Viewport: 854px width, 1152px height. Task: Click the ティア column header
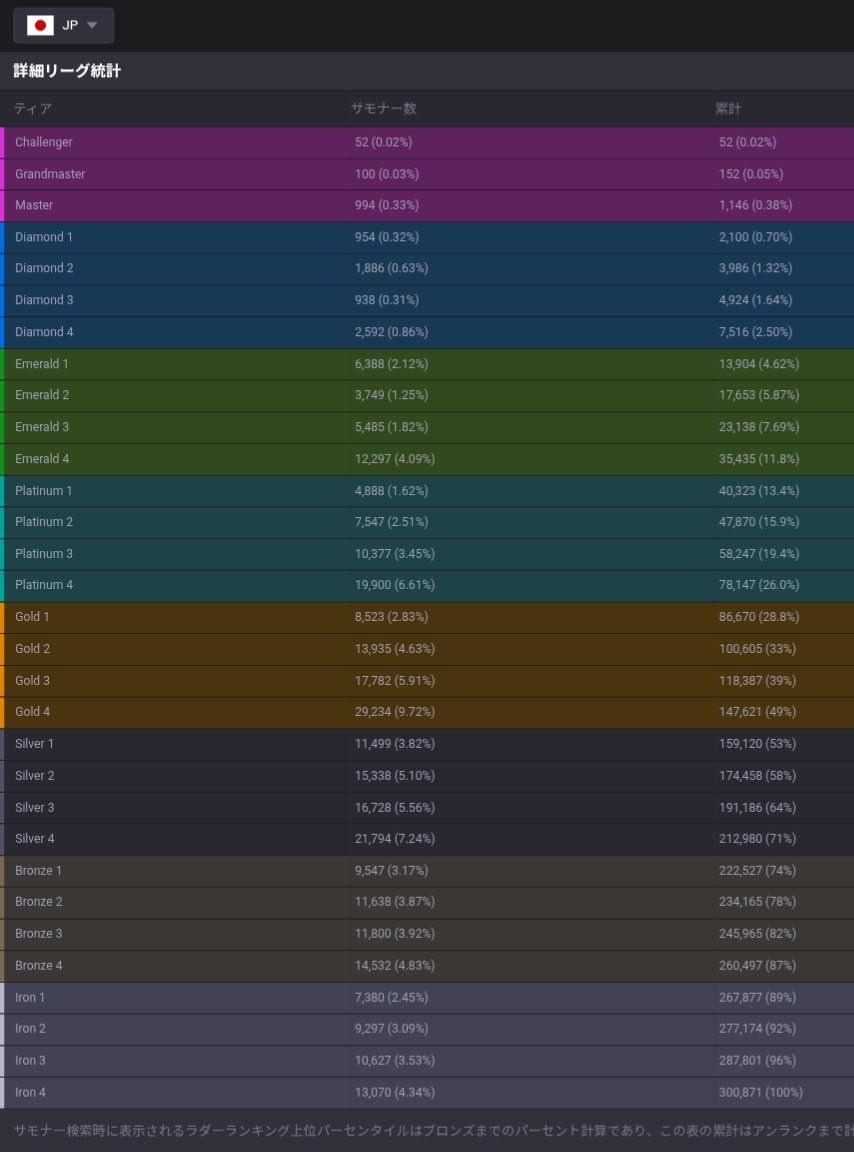click(x=33, y=108)
